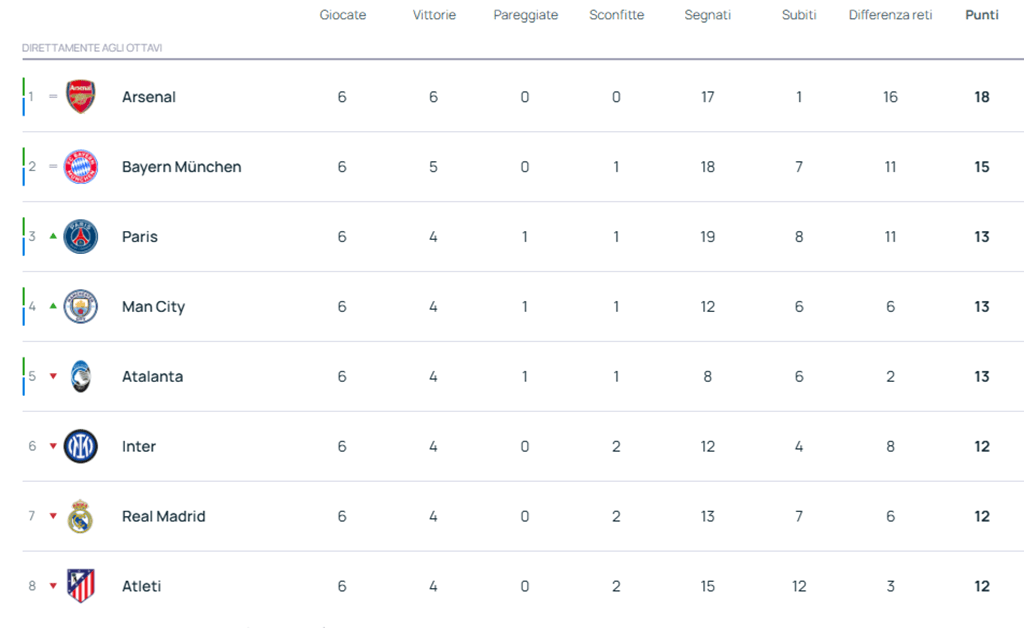
Task: Click the Atalanta team name
Action: (152, 377)
